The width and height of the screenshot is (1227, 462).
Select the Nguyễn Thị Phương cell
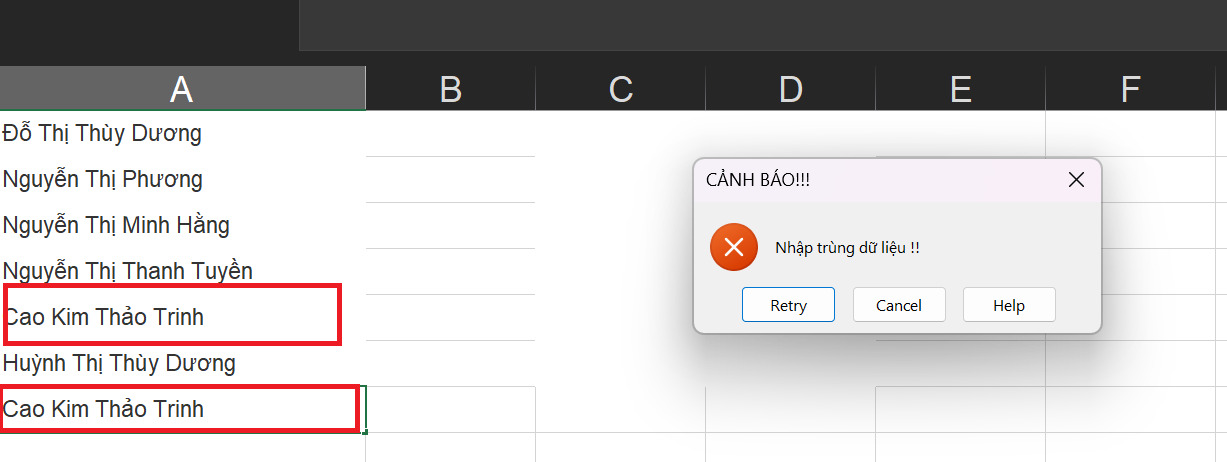[x=102, y=180]
